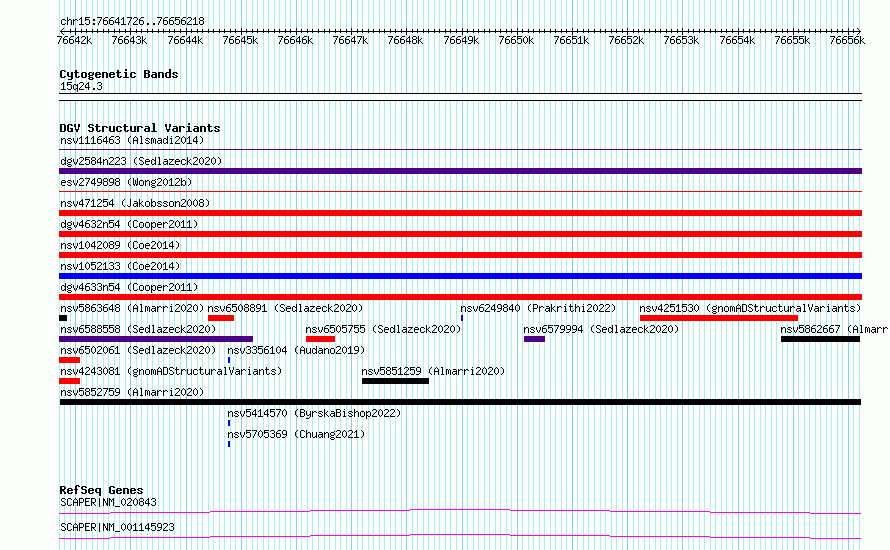Click the 76645k ruler position

point(240,40)
